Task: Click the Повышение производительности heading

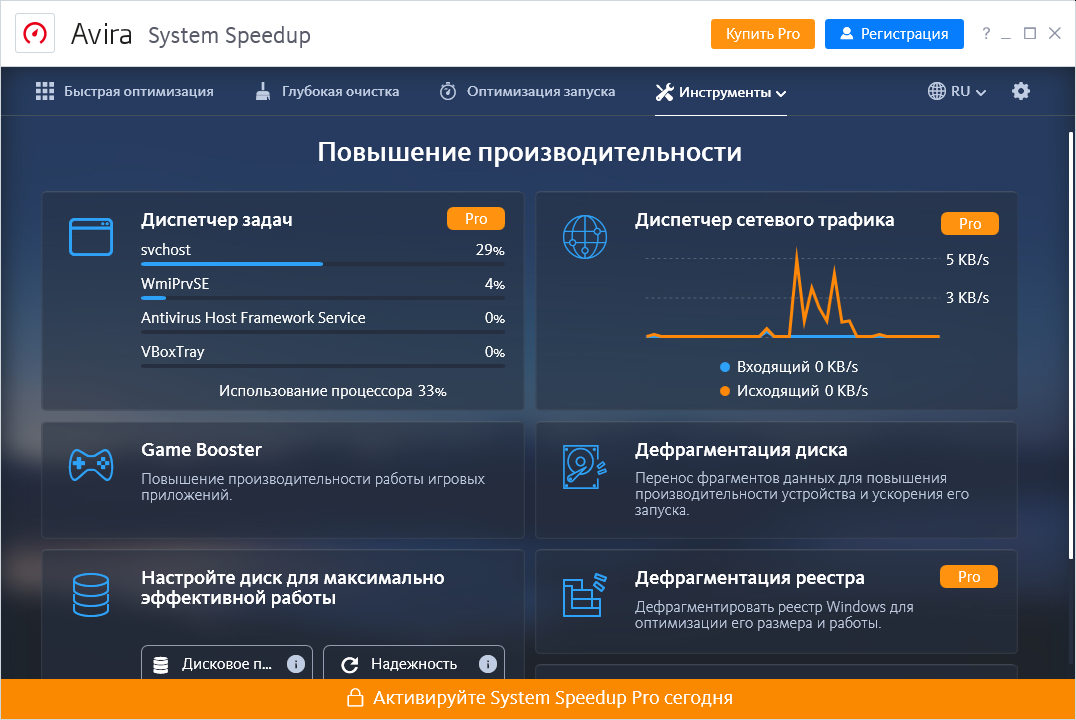Action: point(529,152)
